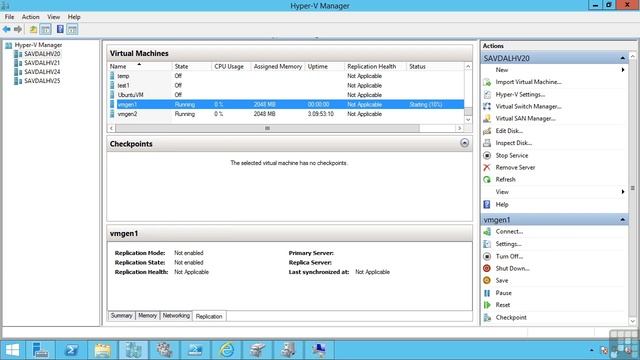
Task: Select server SAVDALHV21 in tree
Action: (42, 63)
